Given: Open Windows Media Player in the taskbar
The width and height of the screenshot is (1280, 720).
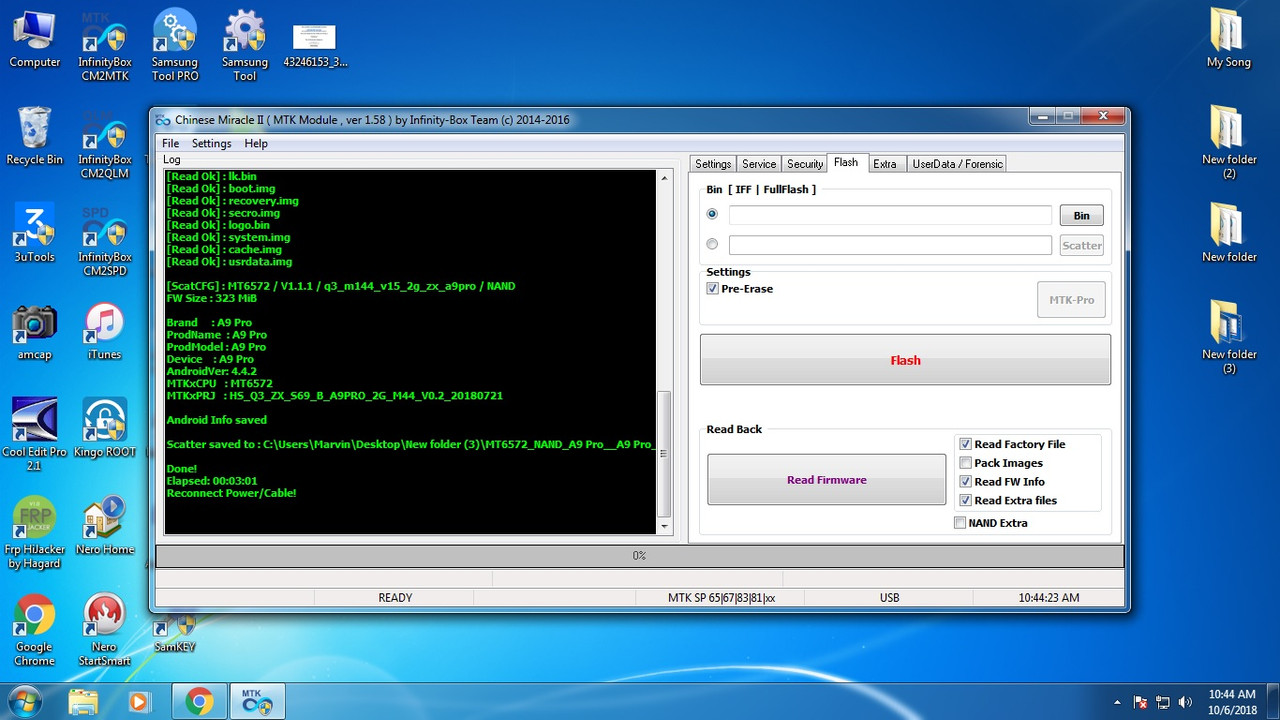Looking at the screenshot, I should coord(138,702).
